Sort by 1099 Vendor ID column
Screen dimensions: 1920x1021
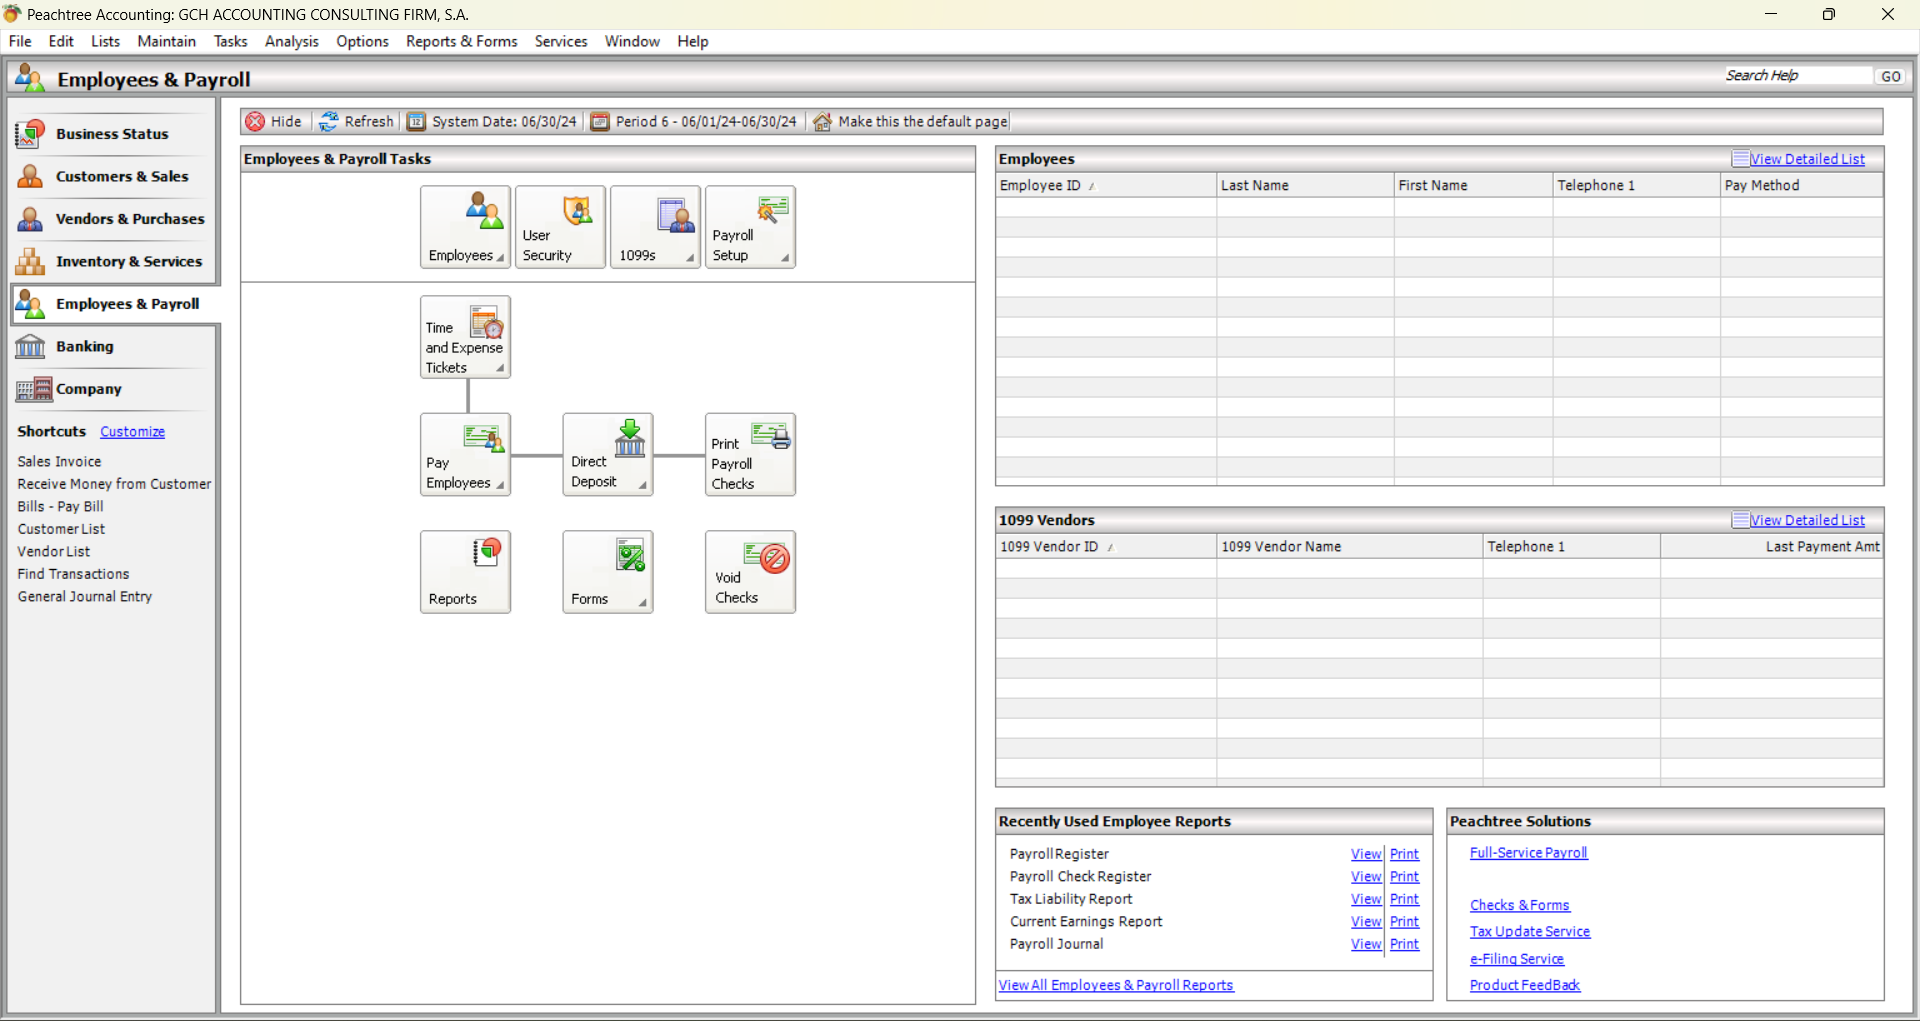point(1106,547)
